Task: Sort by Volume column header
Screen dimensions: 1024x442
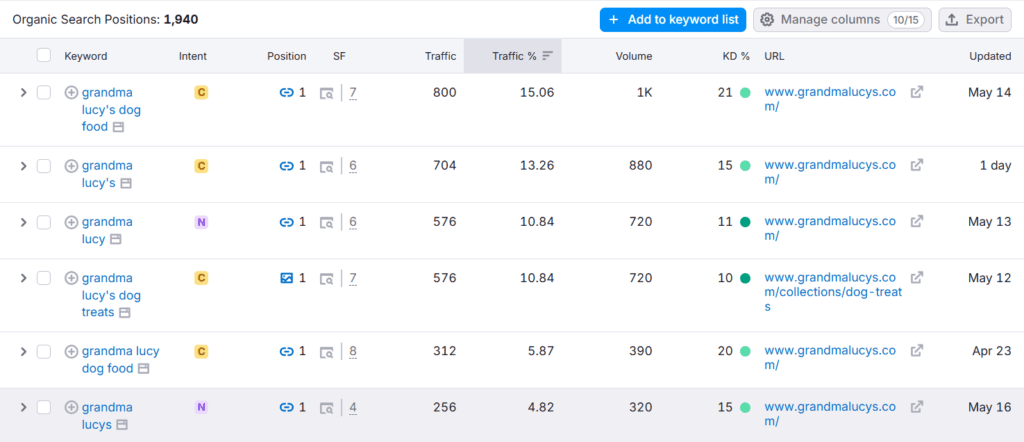Action: (x=634, y=56)
